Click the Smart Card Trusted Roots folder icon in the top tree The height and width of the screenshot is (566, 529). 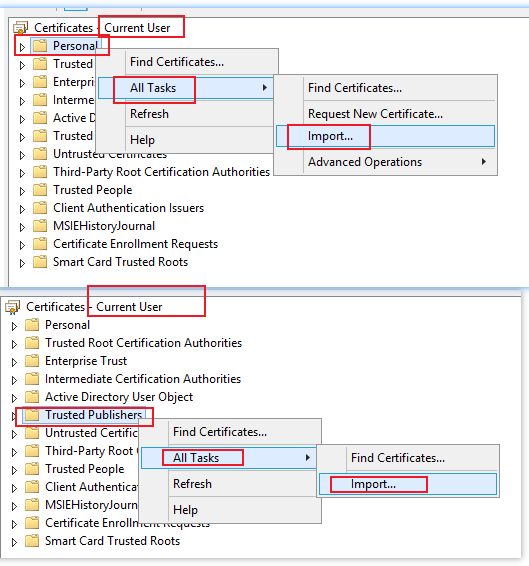(x=40, y=262)
